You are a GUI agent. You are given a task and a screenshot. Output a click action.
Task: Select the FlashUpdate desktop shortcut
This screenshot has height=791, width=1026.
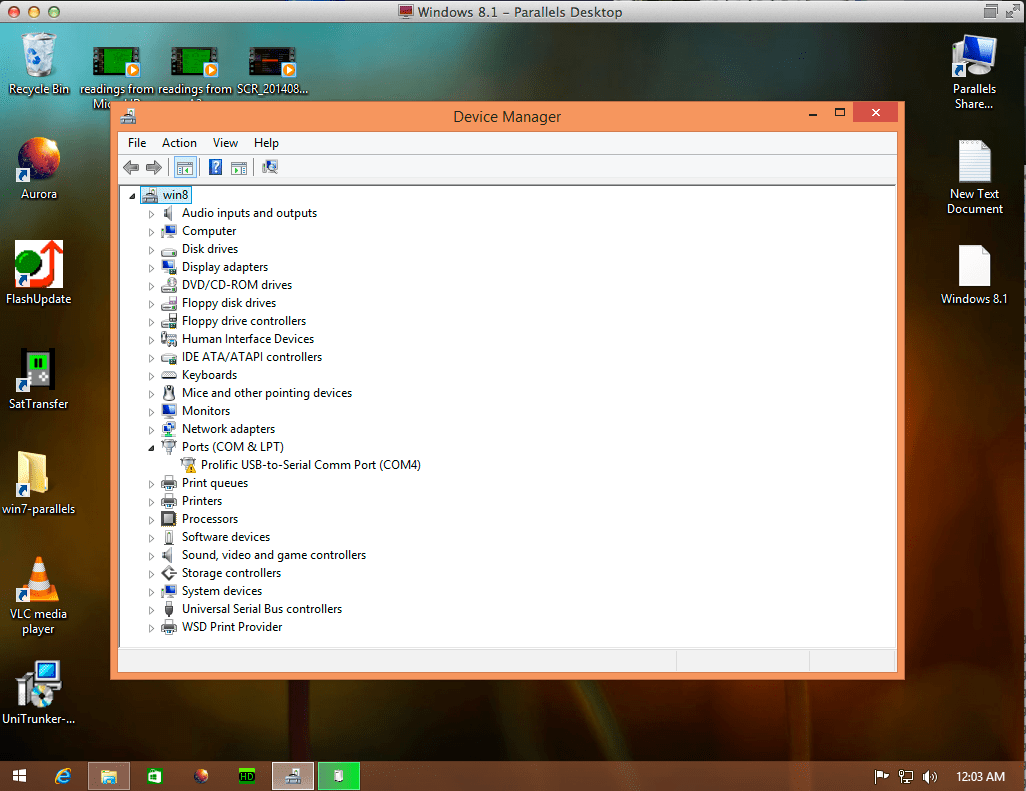coord(39,273)
